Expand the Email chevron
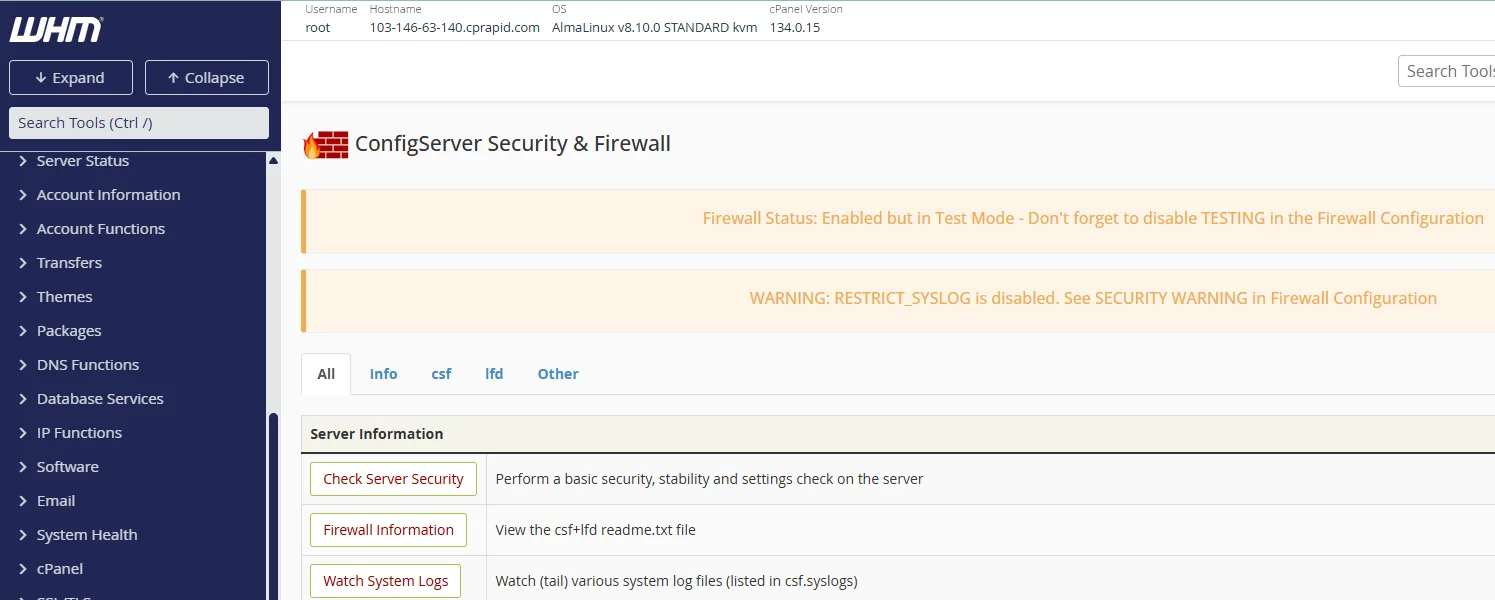The height and width of the screenshot is (600, 1495). point(23,501)
